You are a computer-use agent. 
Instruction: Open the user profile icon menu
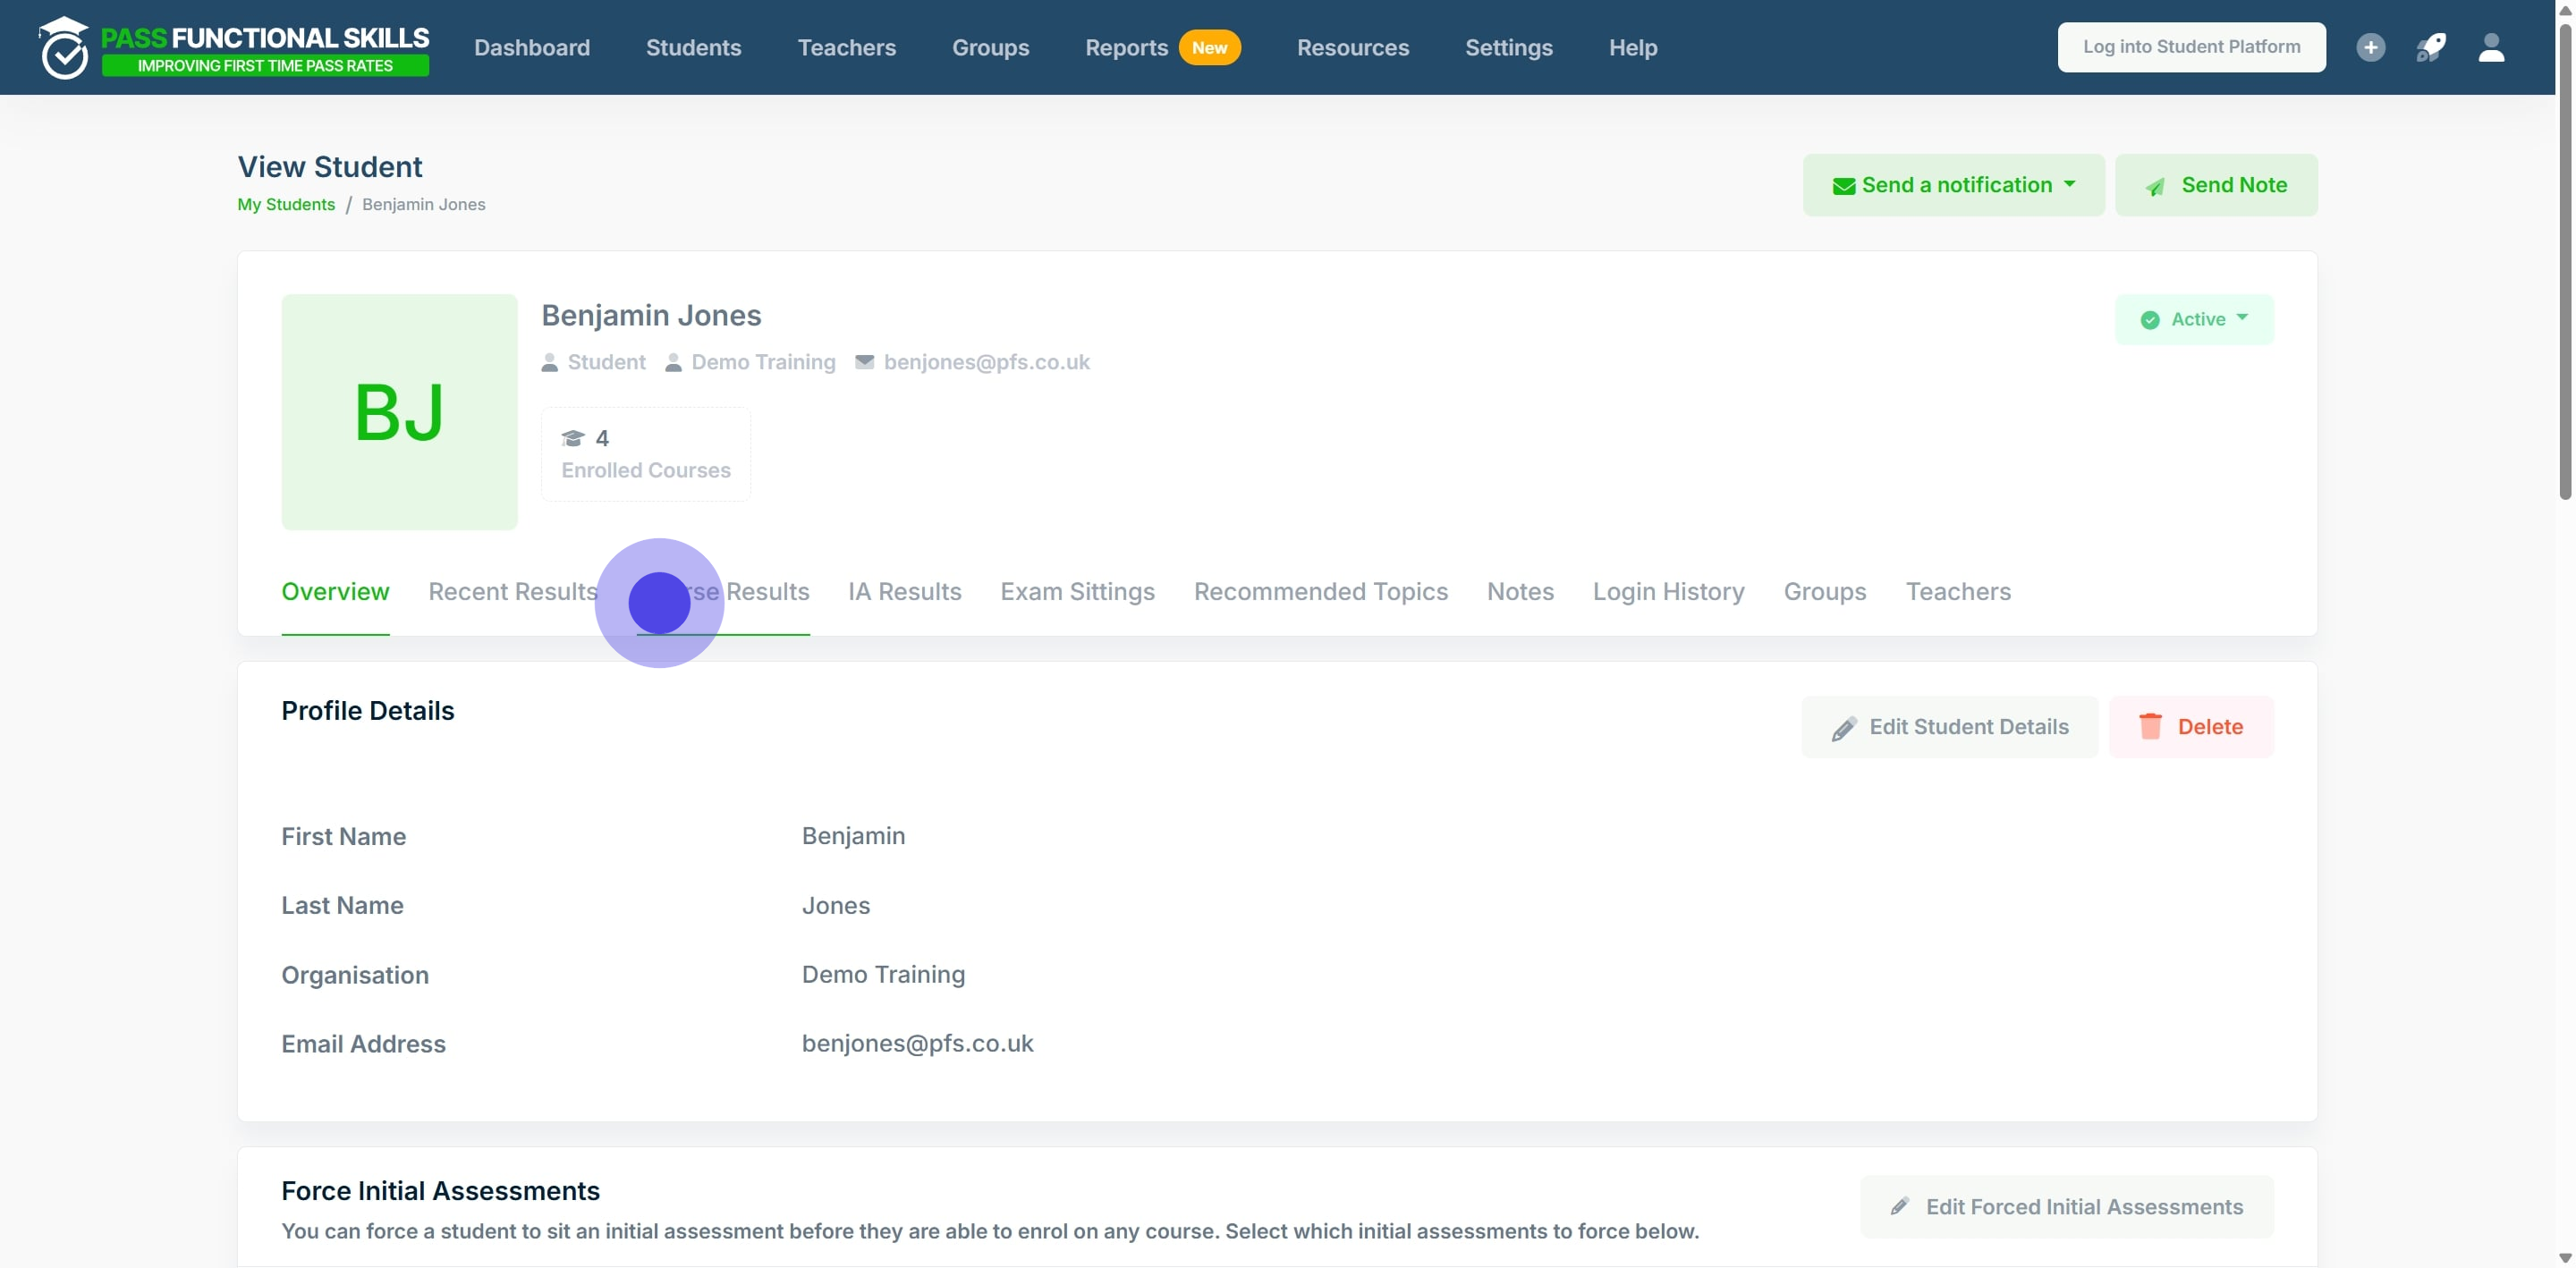2490,47
